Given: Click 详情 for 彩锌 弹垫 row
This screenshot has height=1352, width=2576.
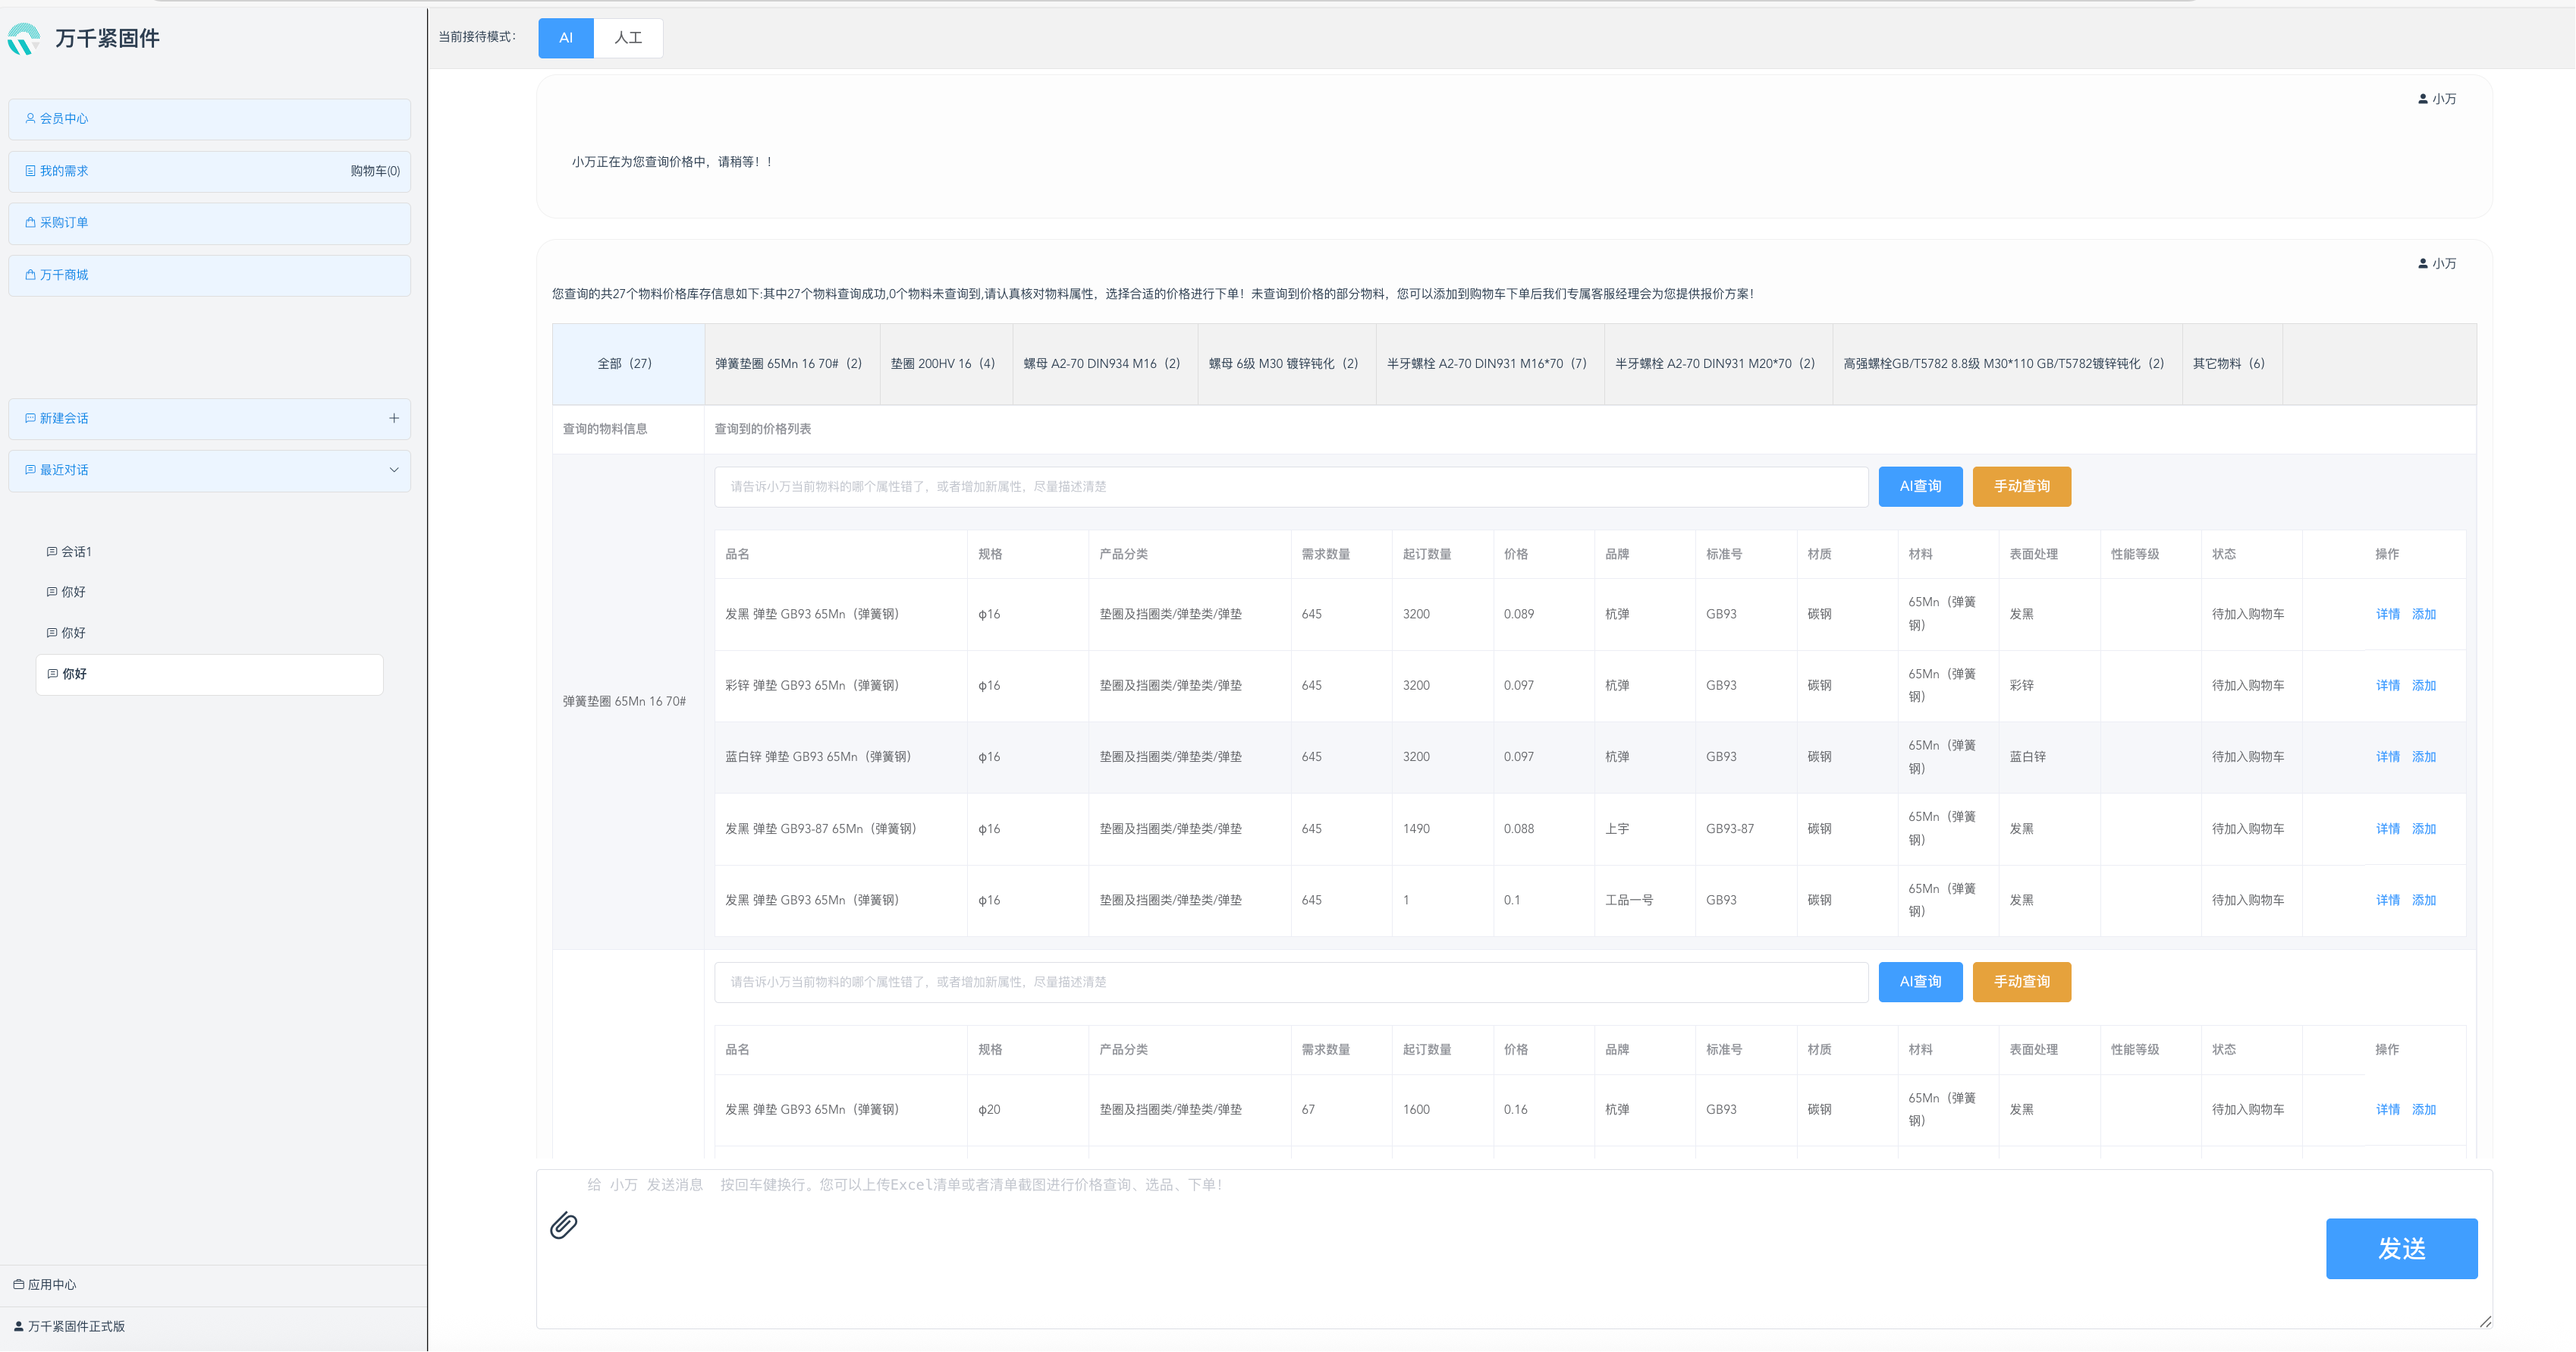Looking at the screenshot, I should (2387, 685).
